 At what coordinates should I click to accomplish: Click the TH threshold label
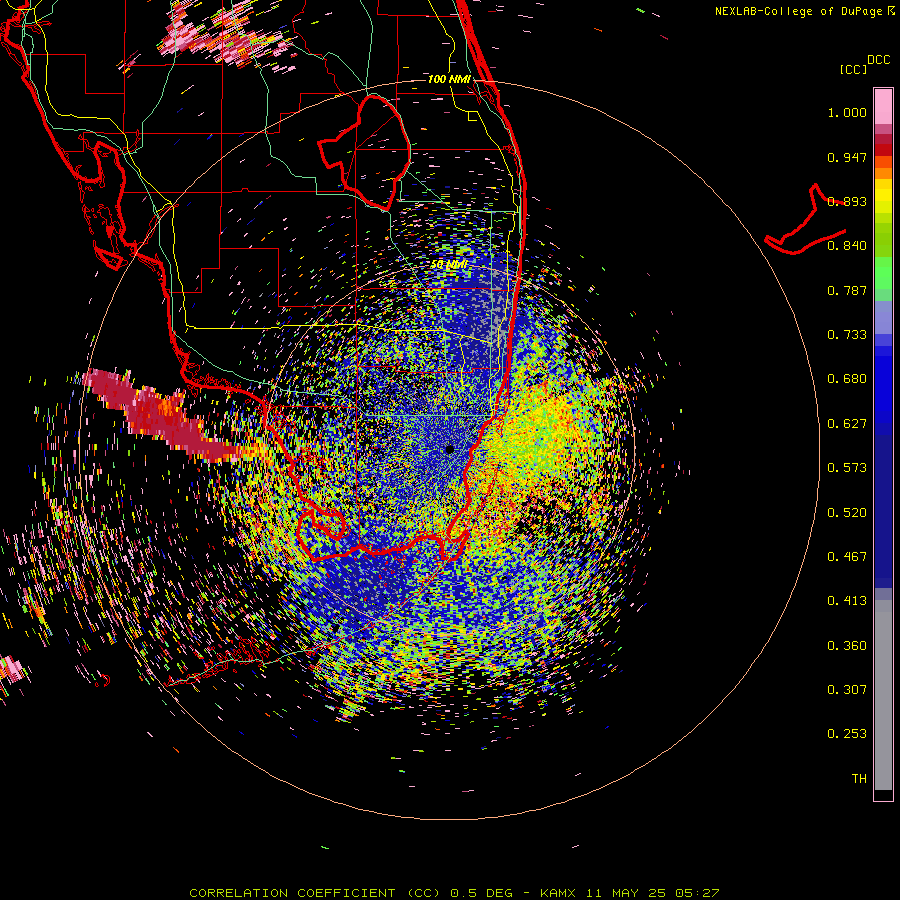[859, 779]
